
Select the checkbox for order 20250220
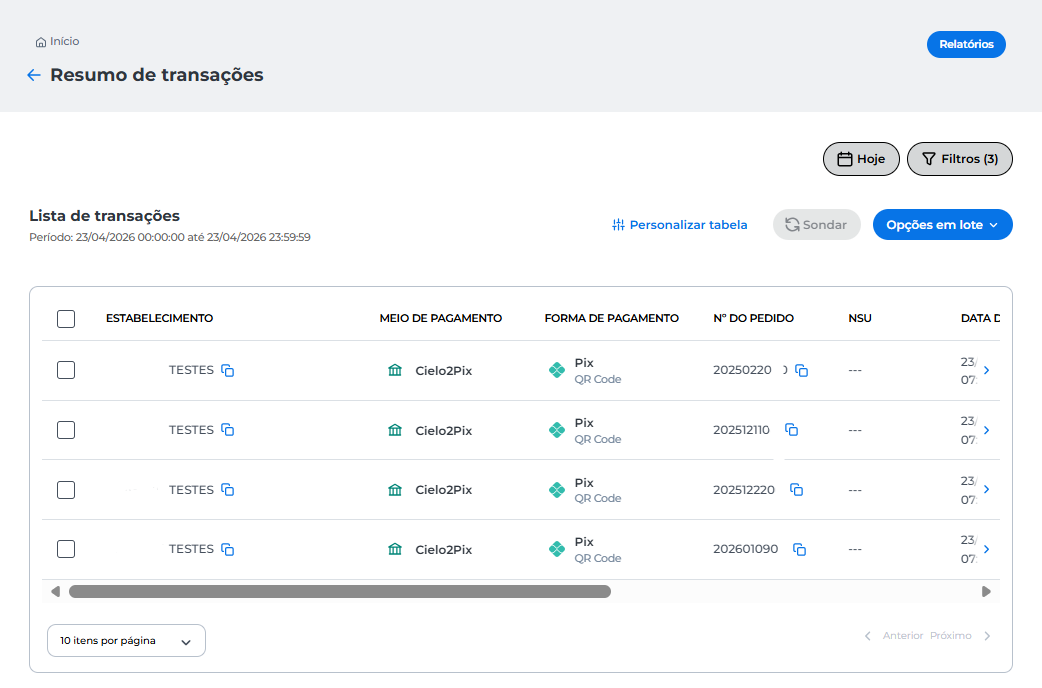click(66, 370)
